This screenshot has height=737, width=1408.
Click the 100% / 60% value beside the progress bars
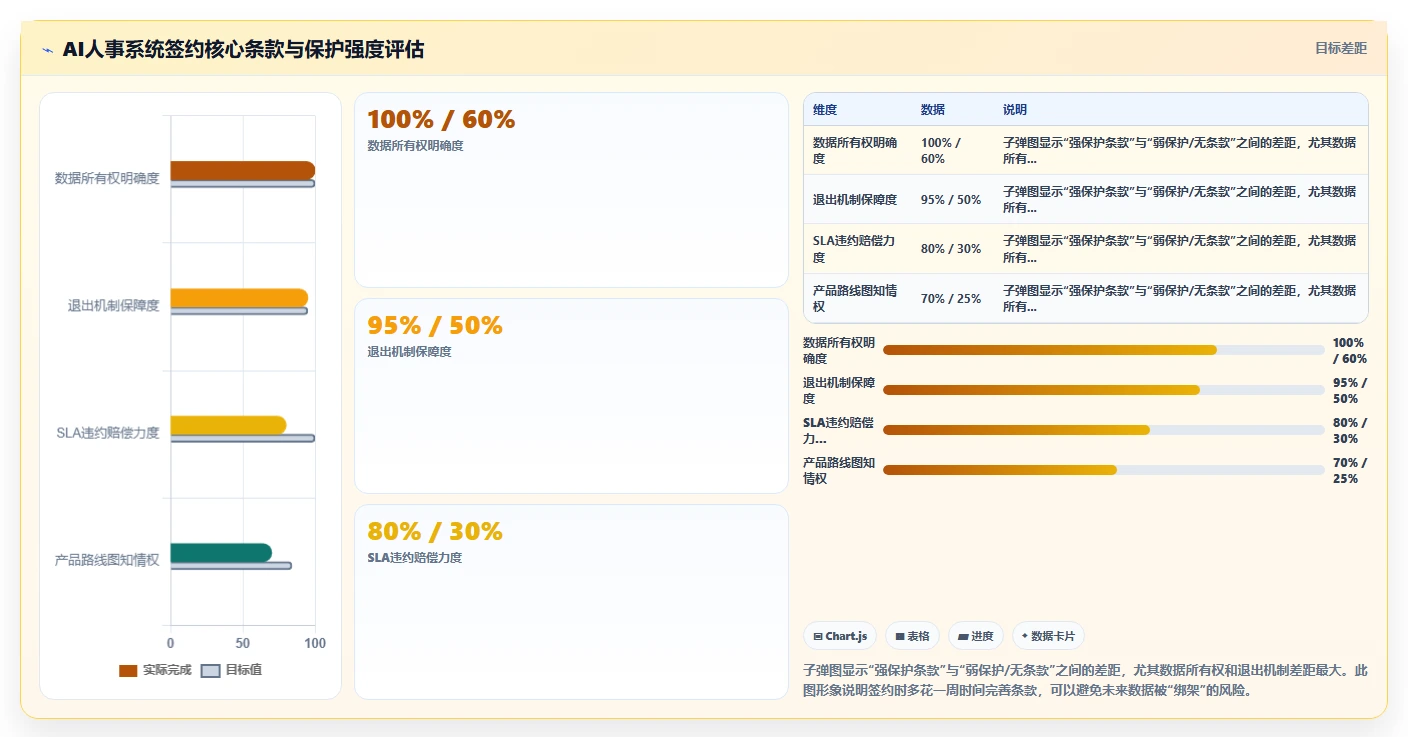(x=1350, y=351)
